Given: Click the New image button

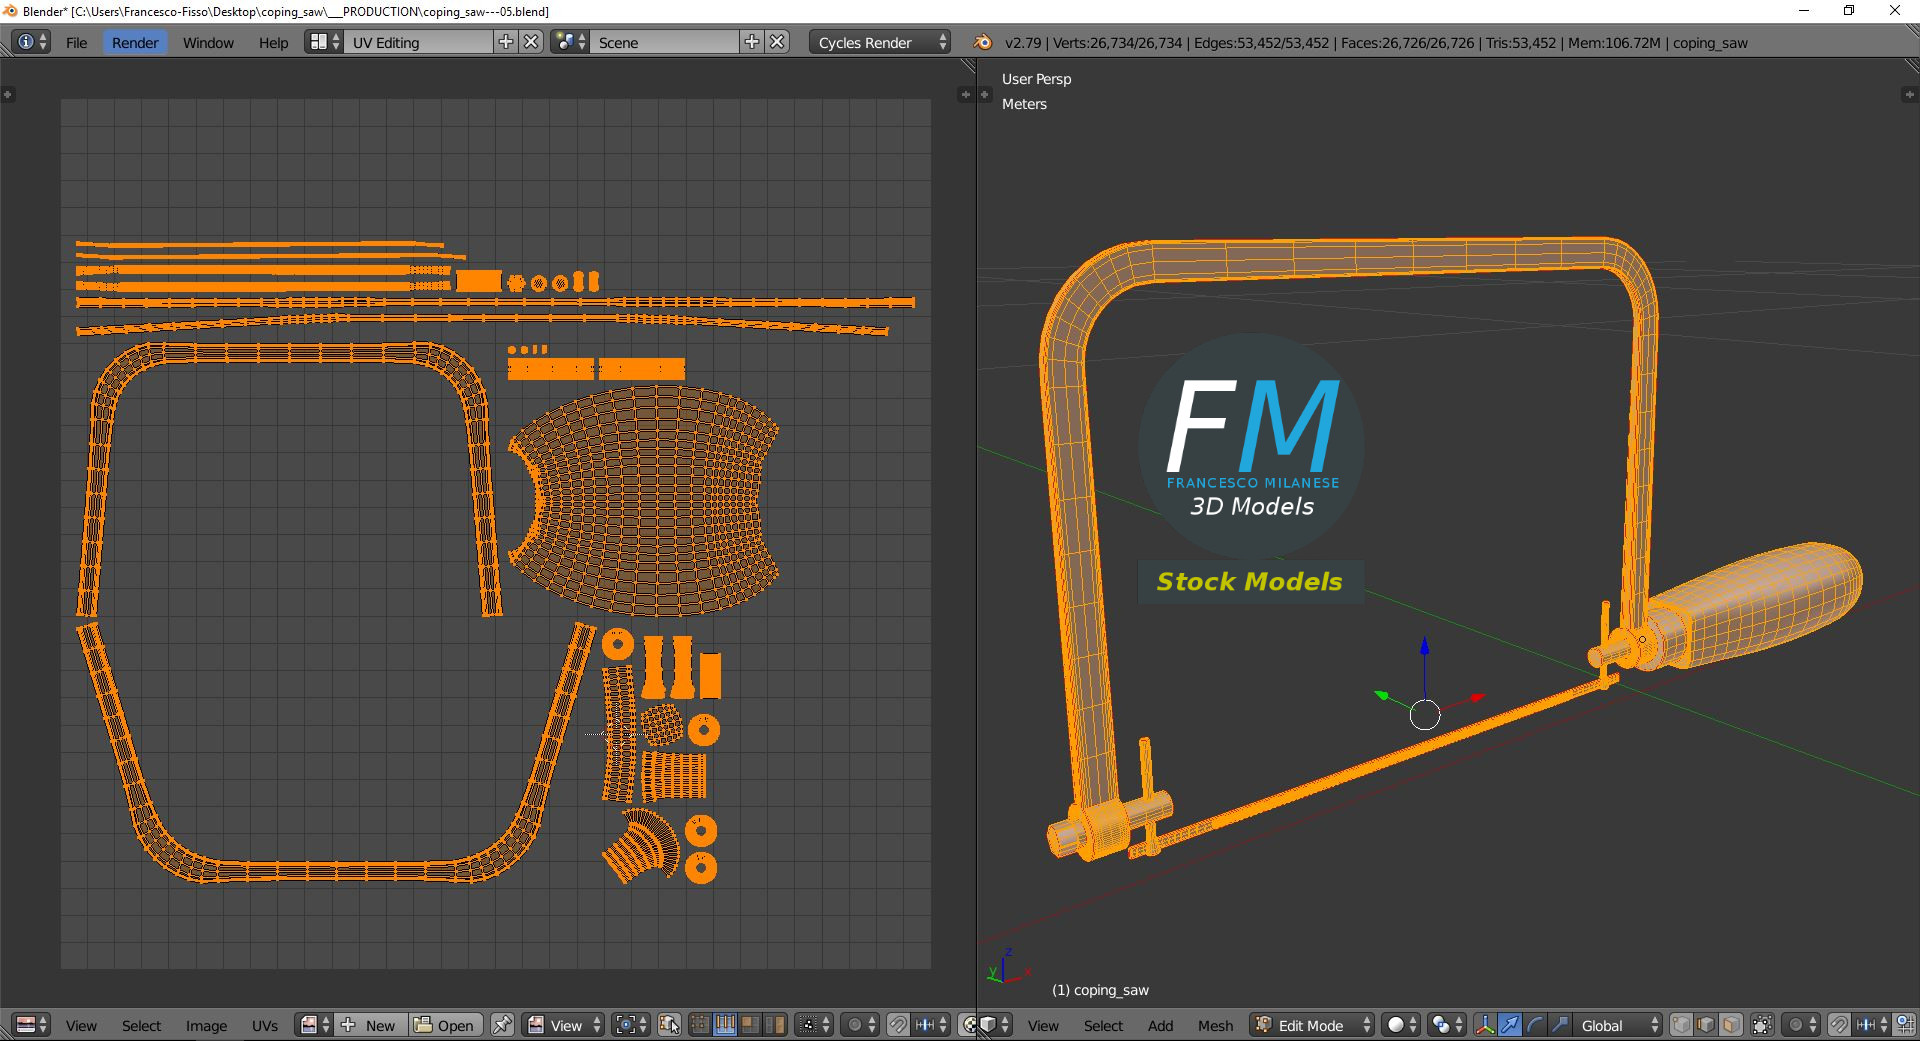Looking at the screenshot, I should click(x=369, y=1025).
